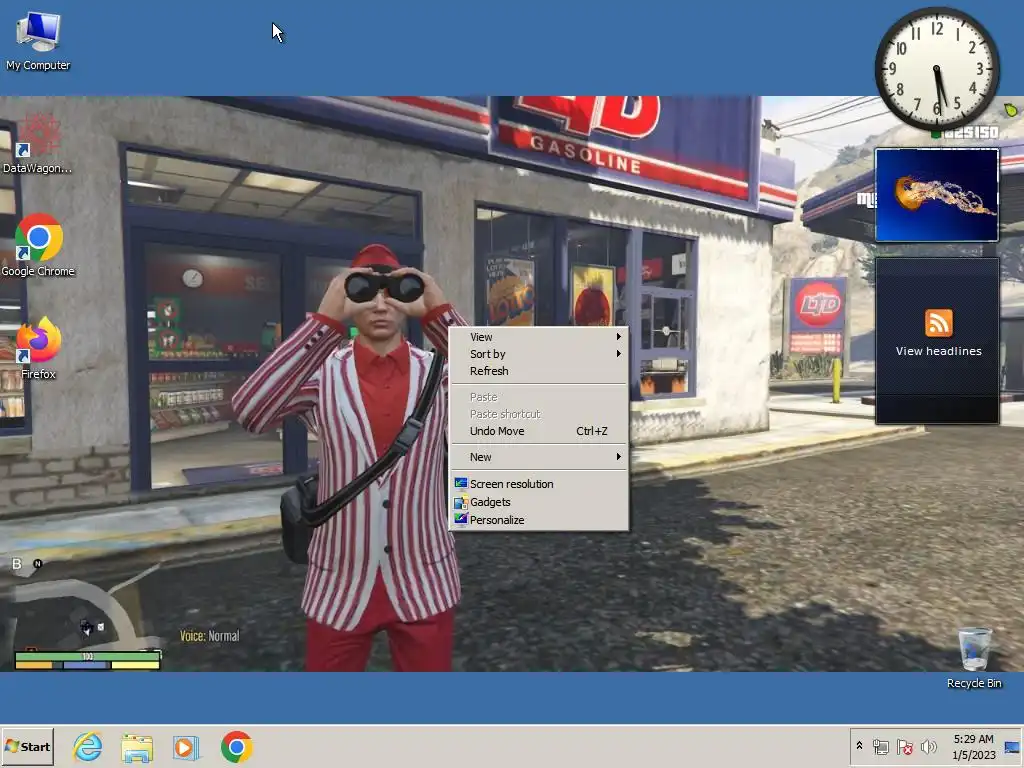
Task: Launch the Firefox desktop shortcut
Action: (x=38, y=349)
